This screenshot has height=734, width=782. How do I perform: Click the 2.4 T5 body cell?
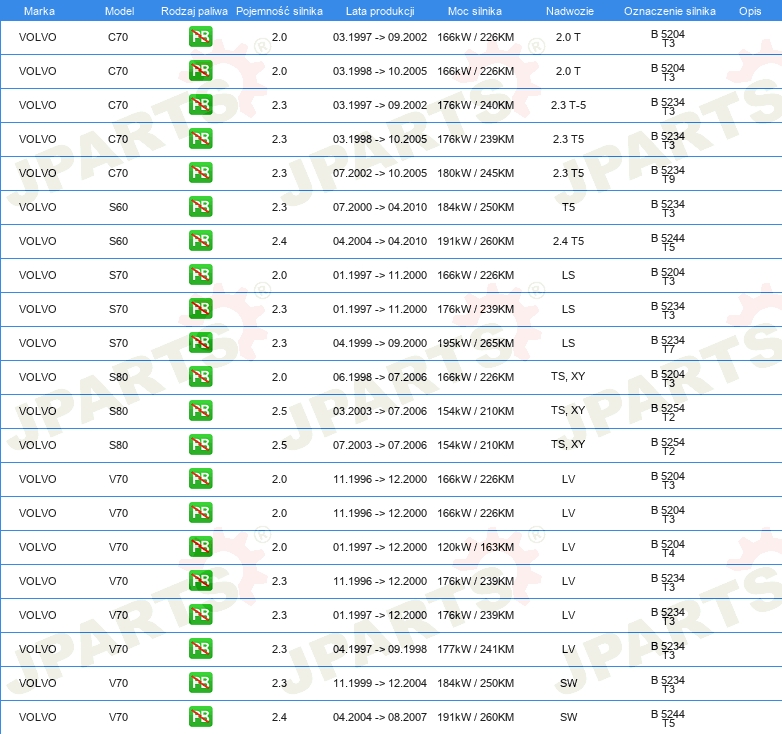[568, 241]
